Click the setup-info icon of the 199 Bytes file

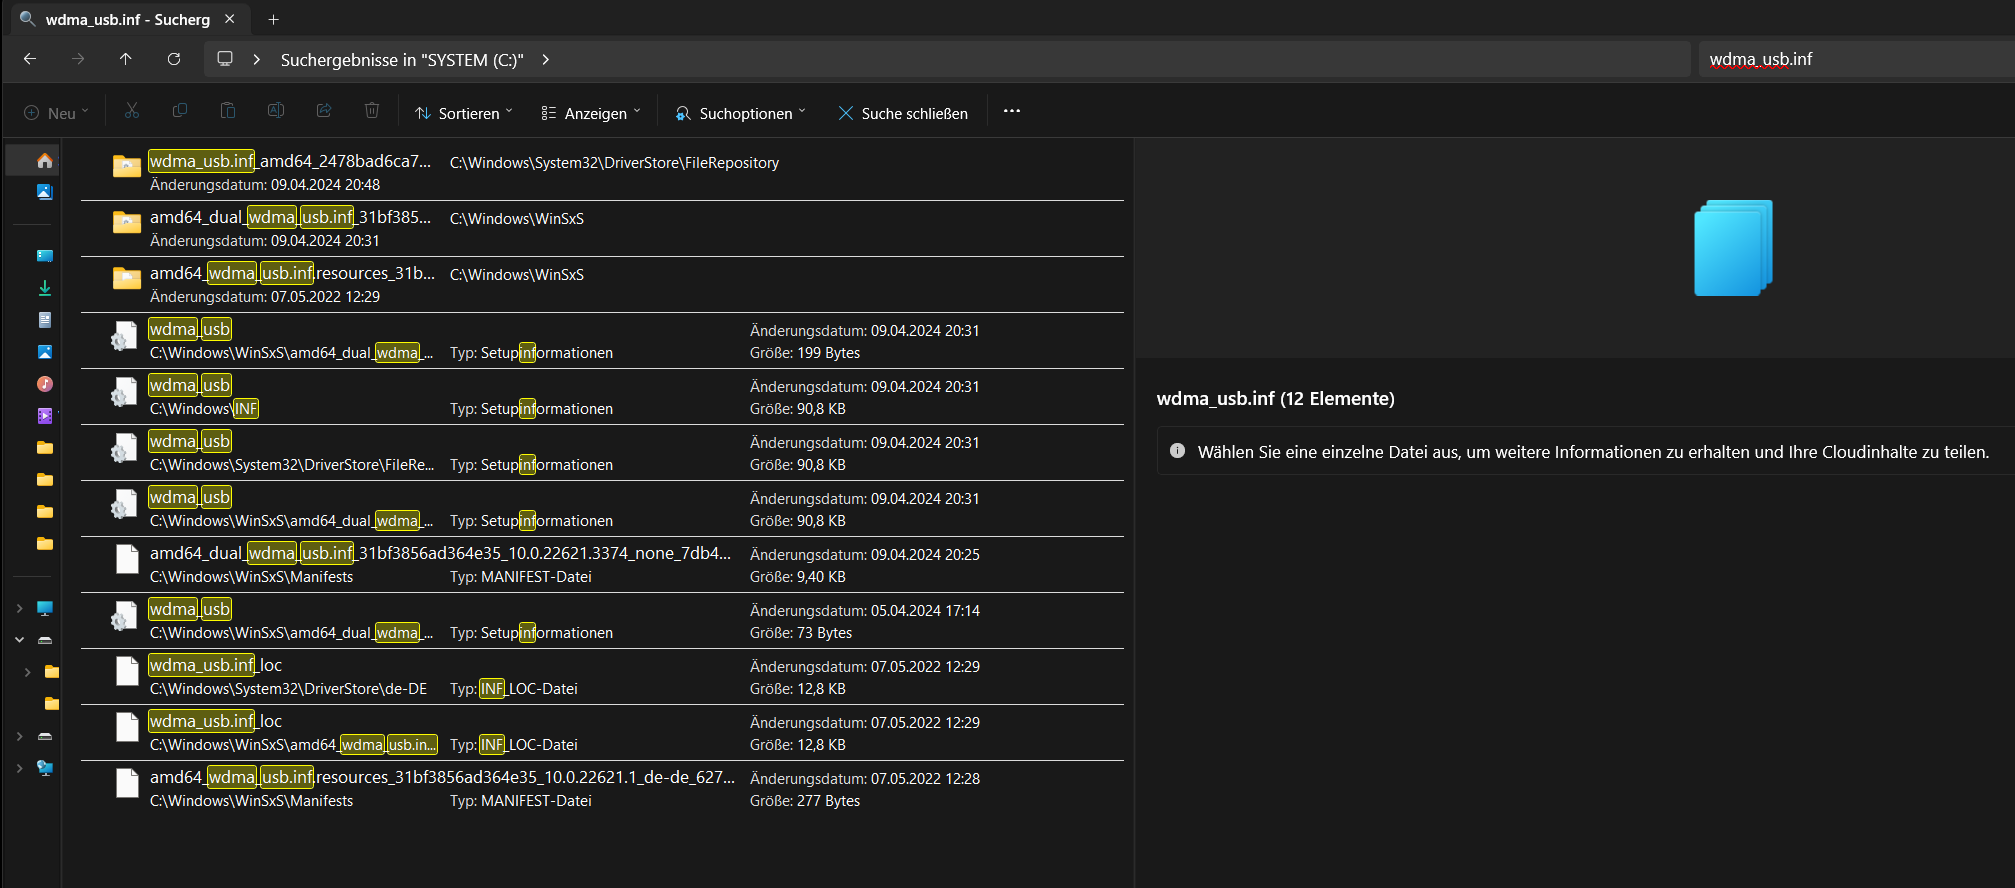pos(125,336)
